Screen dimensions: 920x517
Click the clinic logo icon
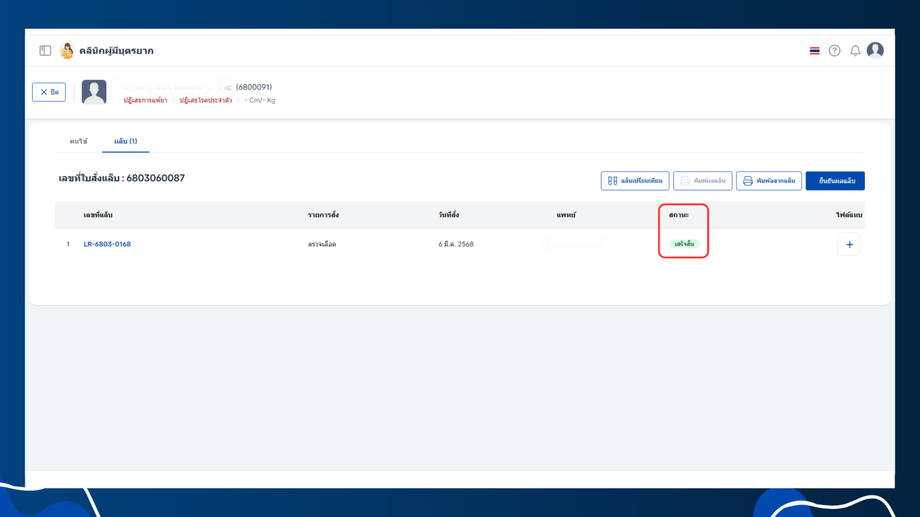click(x=67, y=50)
